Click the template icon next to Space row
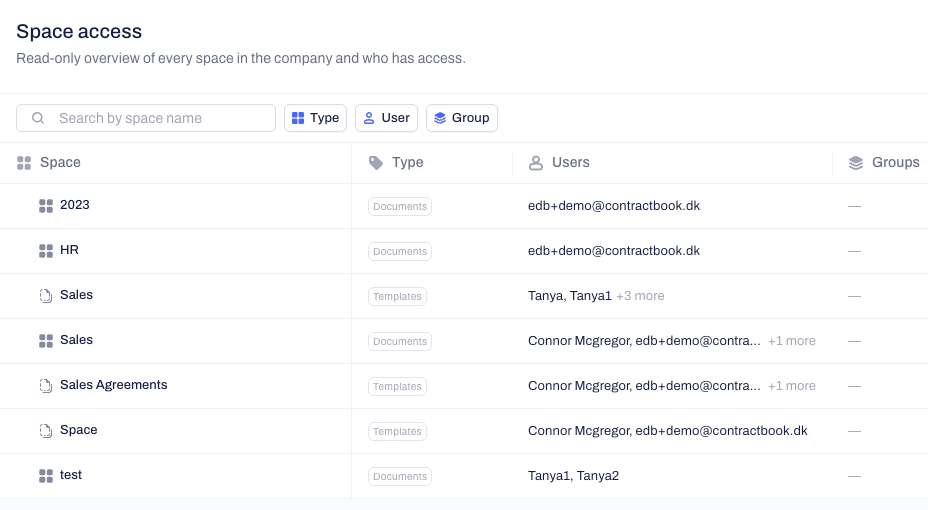This screenshot has width=928, height=510. click(46, 431)
